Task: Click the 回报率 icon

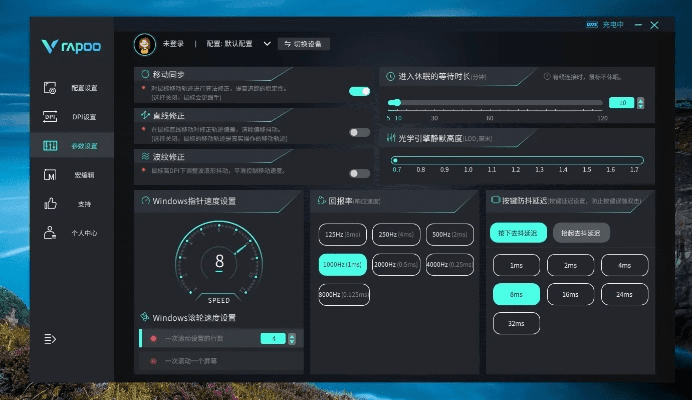Action: 322,201
